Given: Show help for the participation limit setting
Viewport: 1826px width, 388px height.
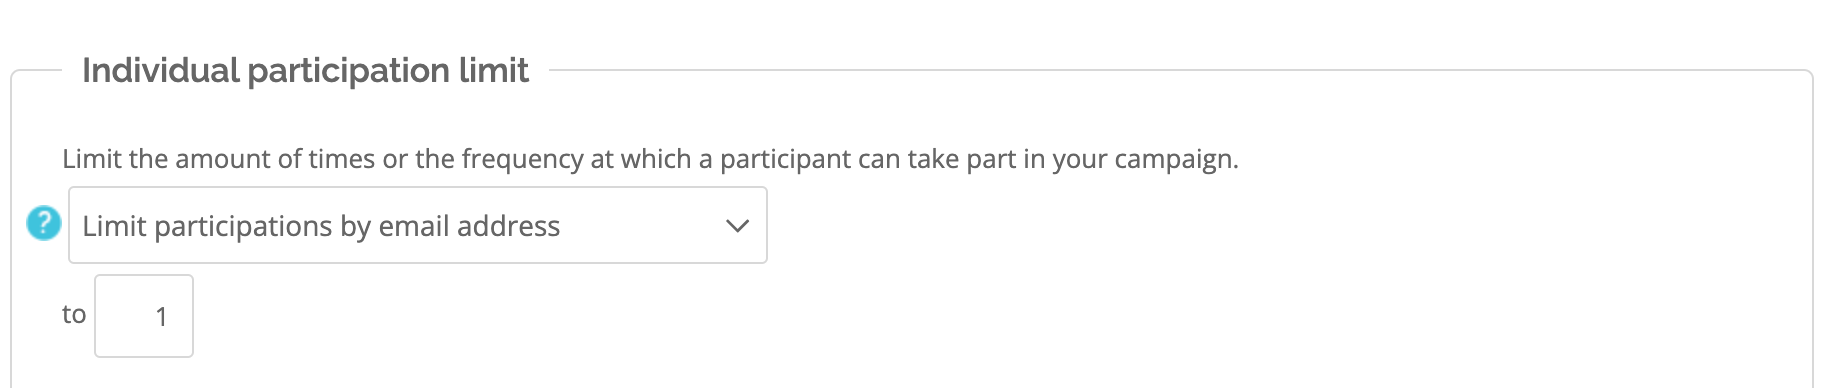Looking at the screenshot, I should pos(44,223).
